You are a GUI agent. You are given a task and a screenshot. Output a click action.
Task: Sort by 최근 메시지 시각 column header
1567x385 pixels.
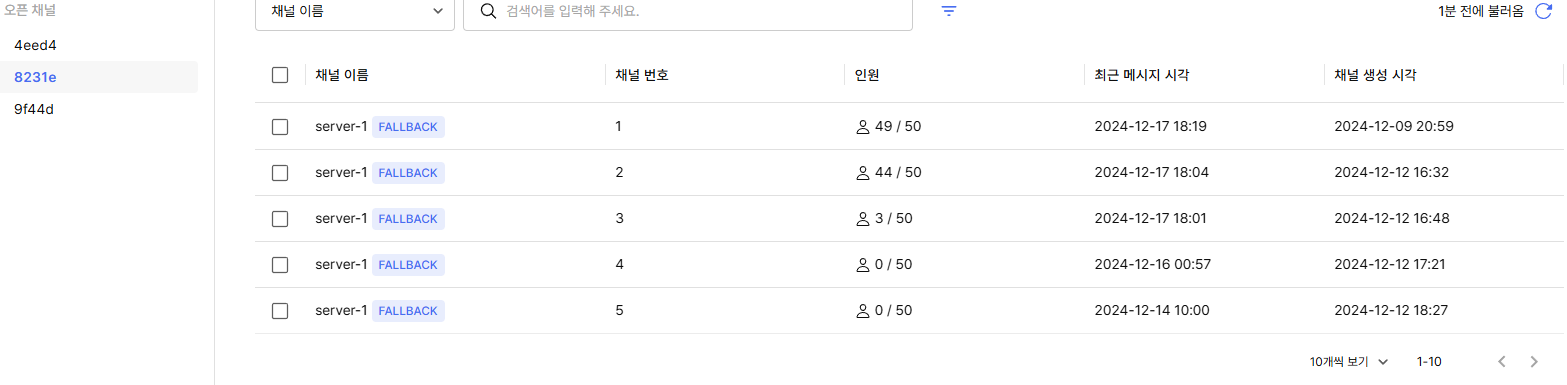[x=1142, y=75]
